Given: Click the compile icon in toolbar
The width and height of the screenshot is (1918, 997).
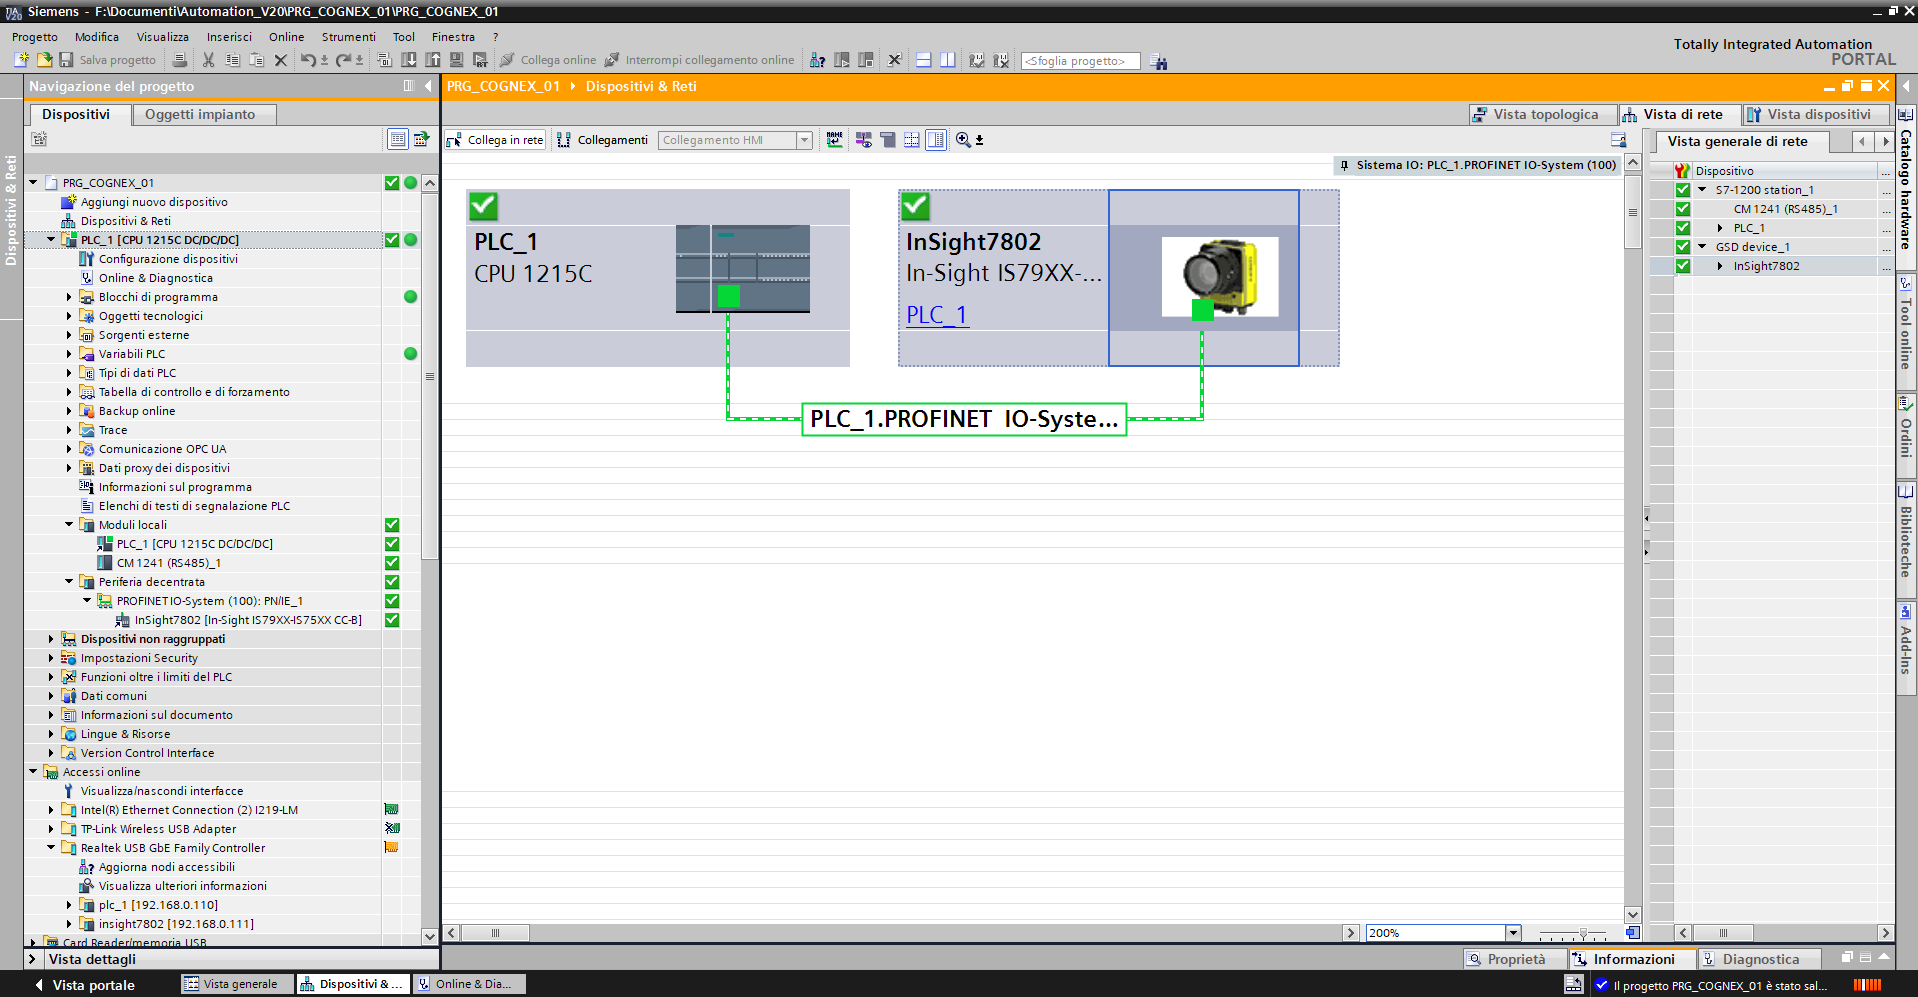Looking at the screenshot, I should coord(384,60).
